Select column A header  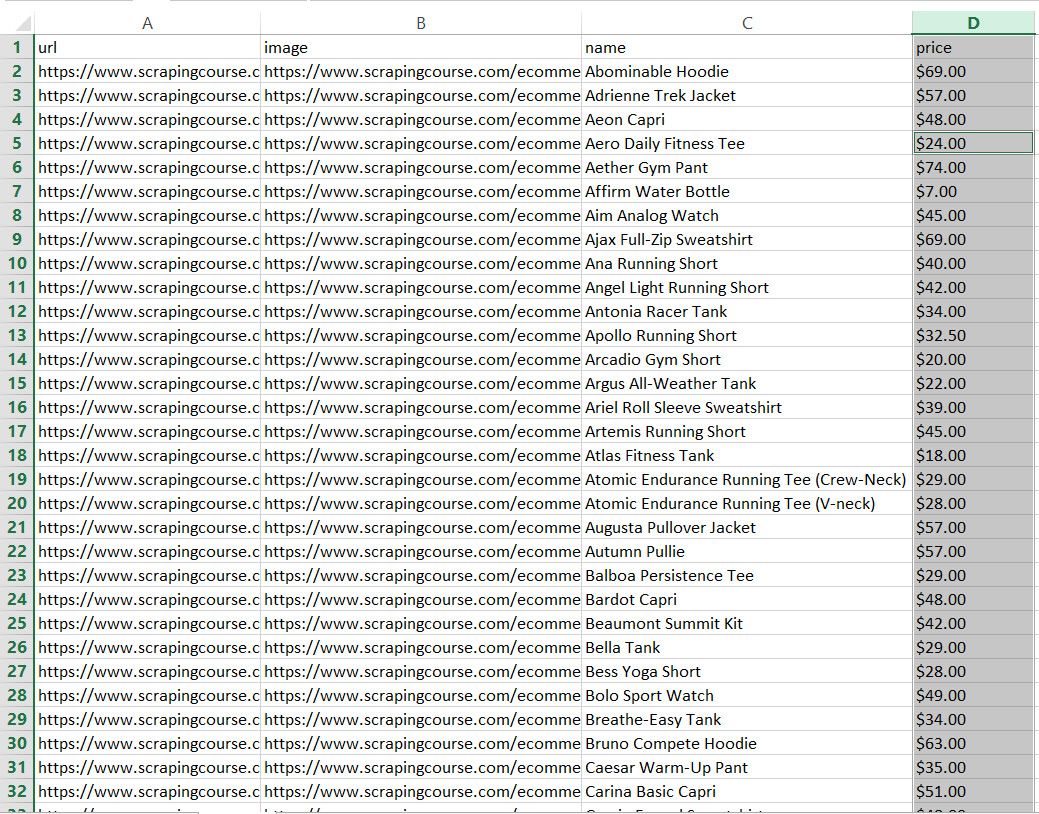click(x=147, y=23)
